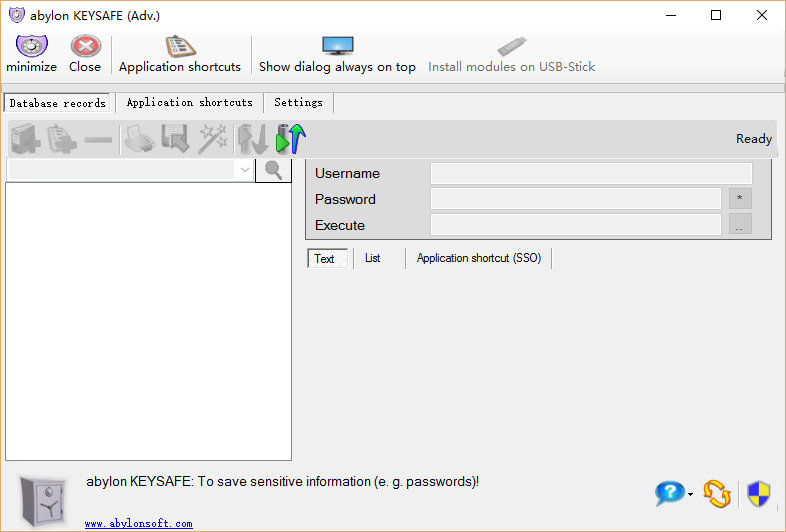Image resolution: width=786 pixels, height=532 pixels.
Task: Expand the record search dropdown arrow
Action: coord(245,170)
